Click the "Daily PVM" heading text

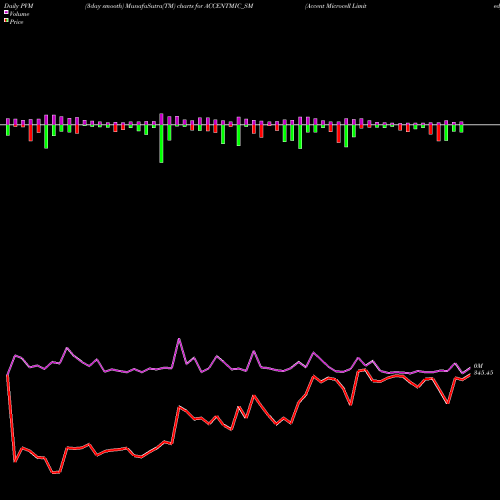coord(19,6)
